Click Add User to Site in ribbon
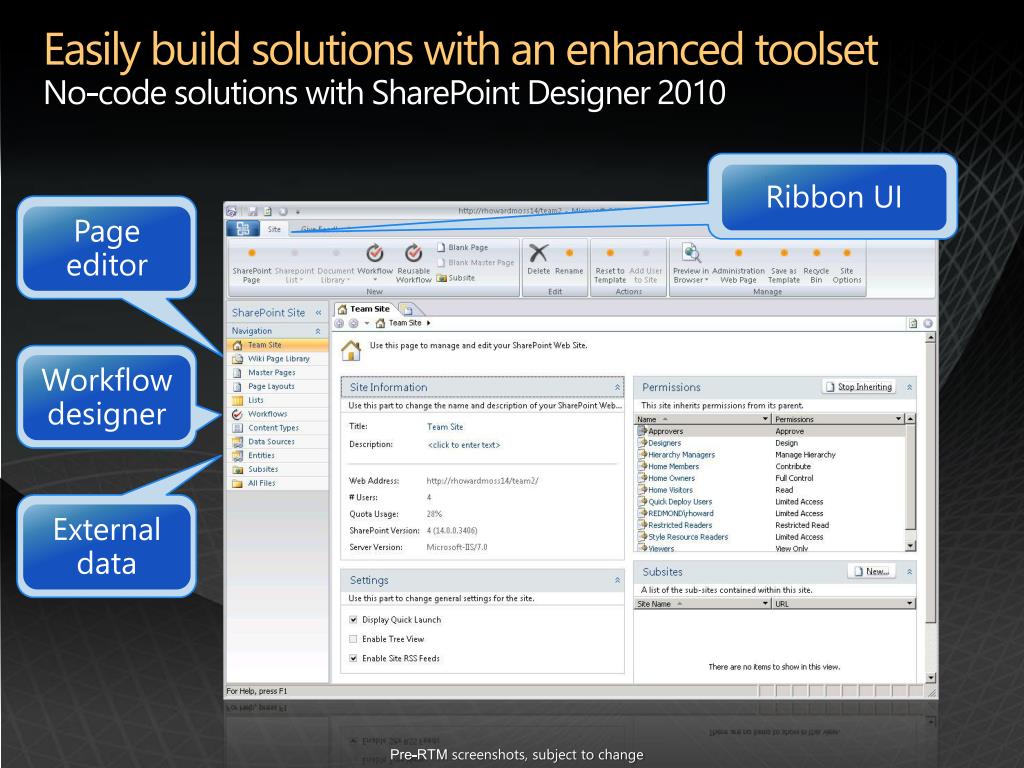Viewport: 1024px width, 768px height. coord(646,265)
